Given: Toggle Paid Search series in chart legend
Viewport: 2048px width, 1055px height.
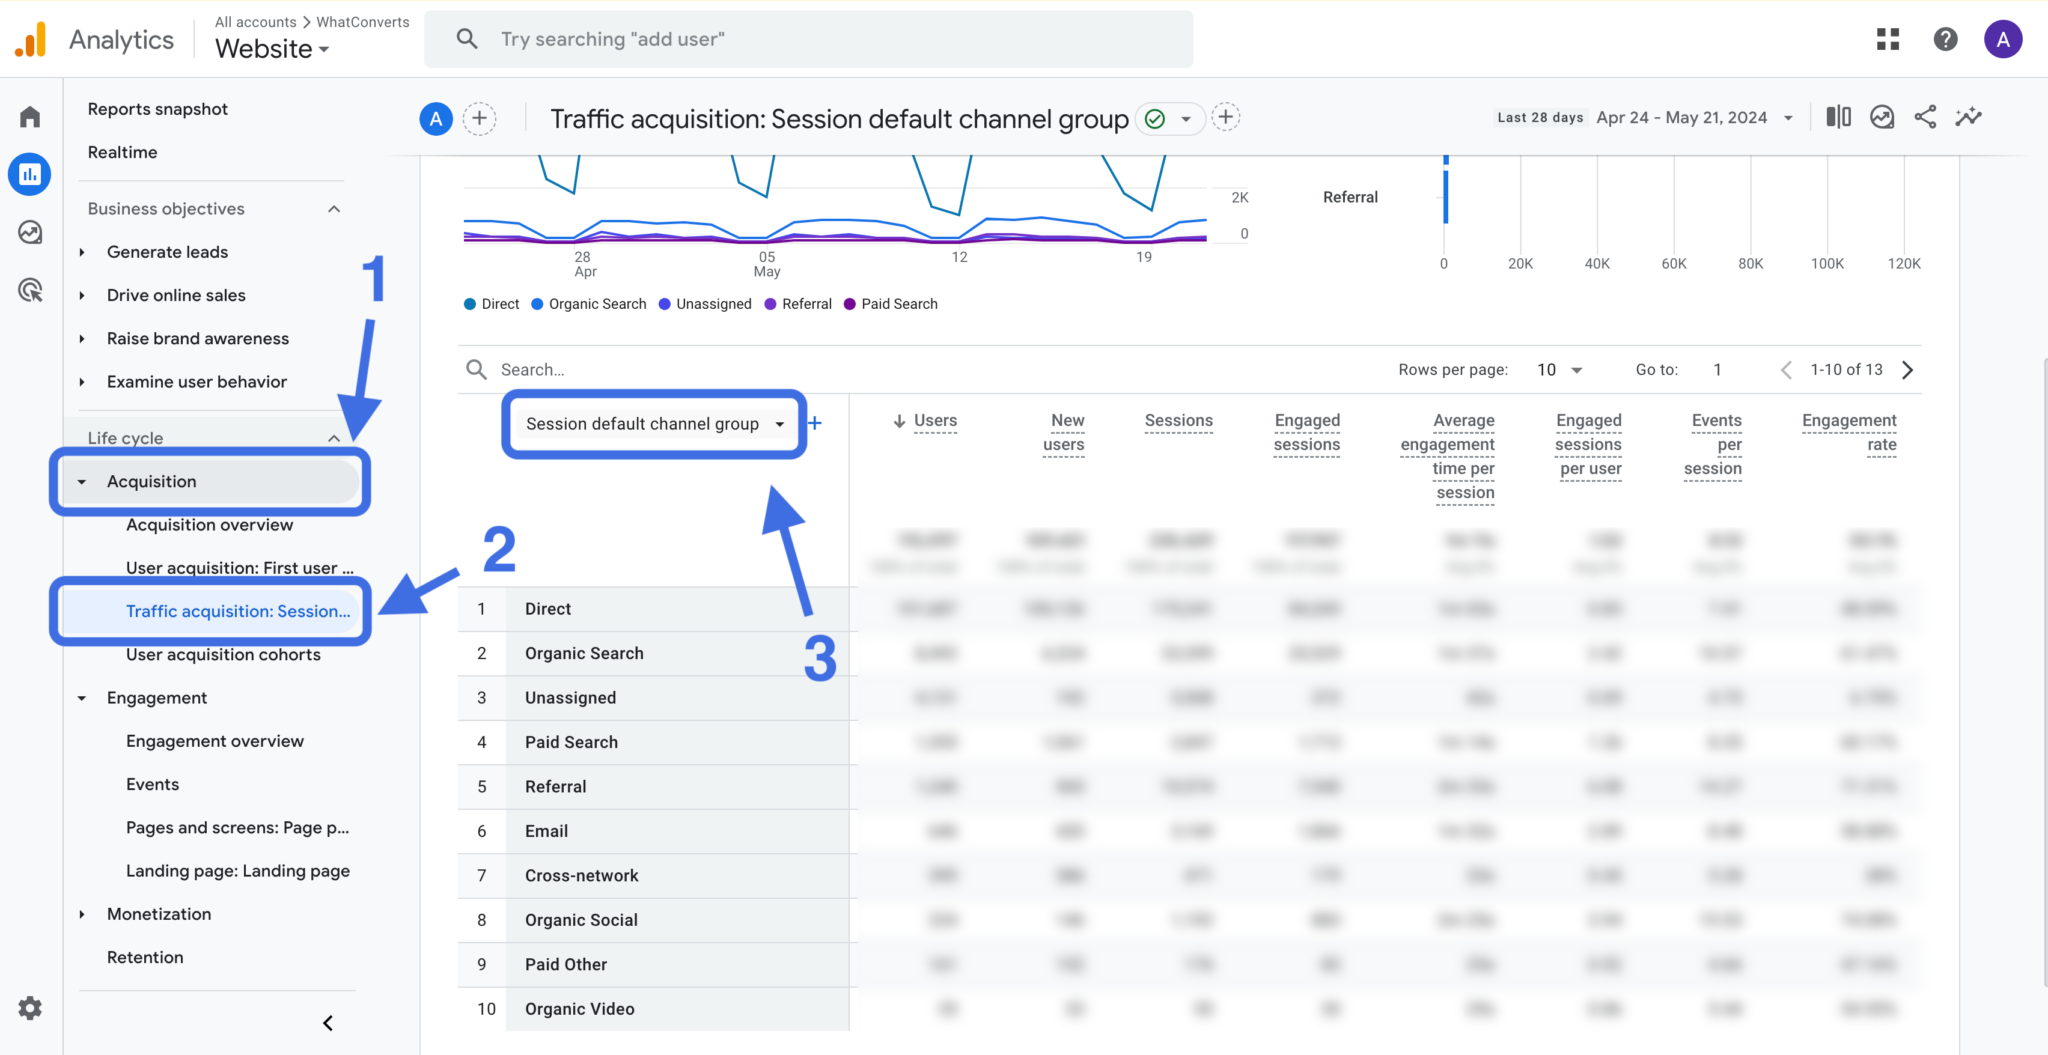Looking at the screenshot, I should pyautogui.click(x=891, y=304).
